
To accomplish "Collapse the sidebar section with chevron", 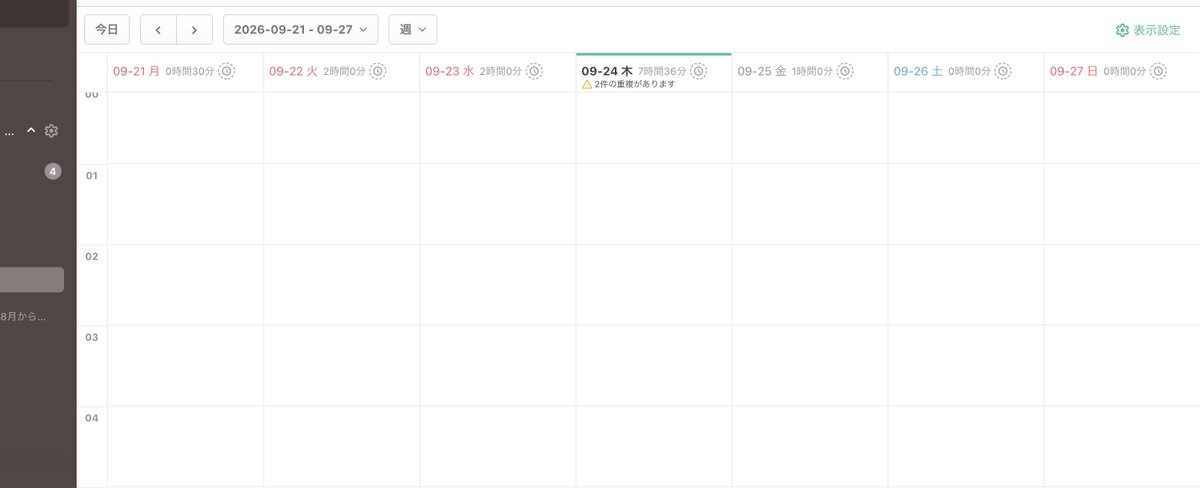I will tap(31, 131).
